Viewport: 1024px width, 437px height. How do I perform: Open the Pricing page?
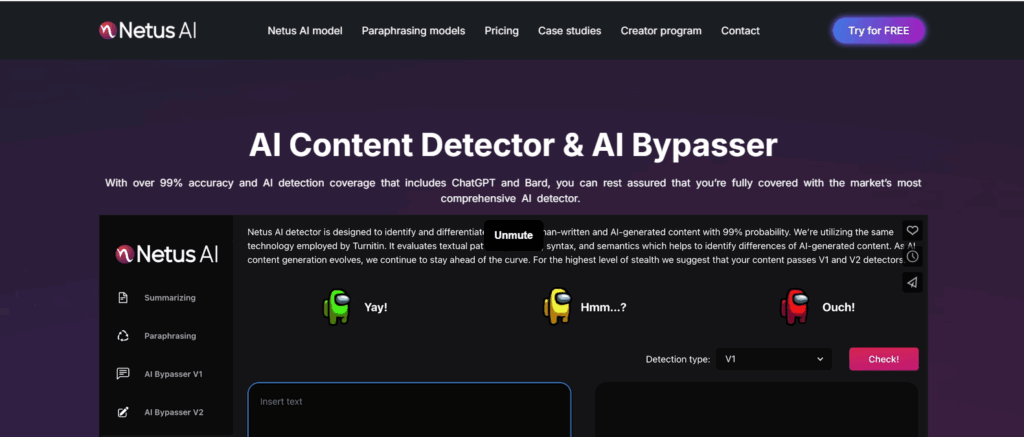pos(501,31)
